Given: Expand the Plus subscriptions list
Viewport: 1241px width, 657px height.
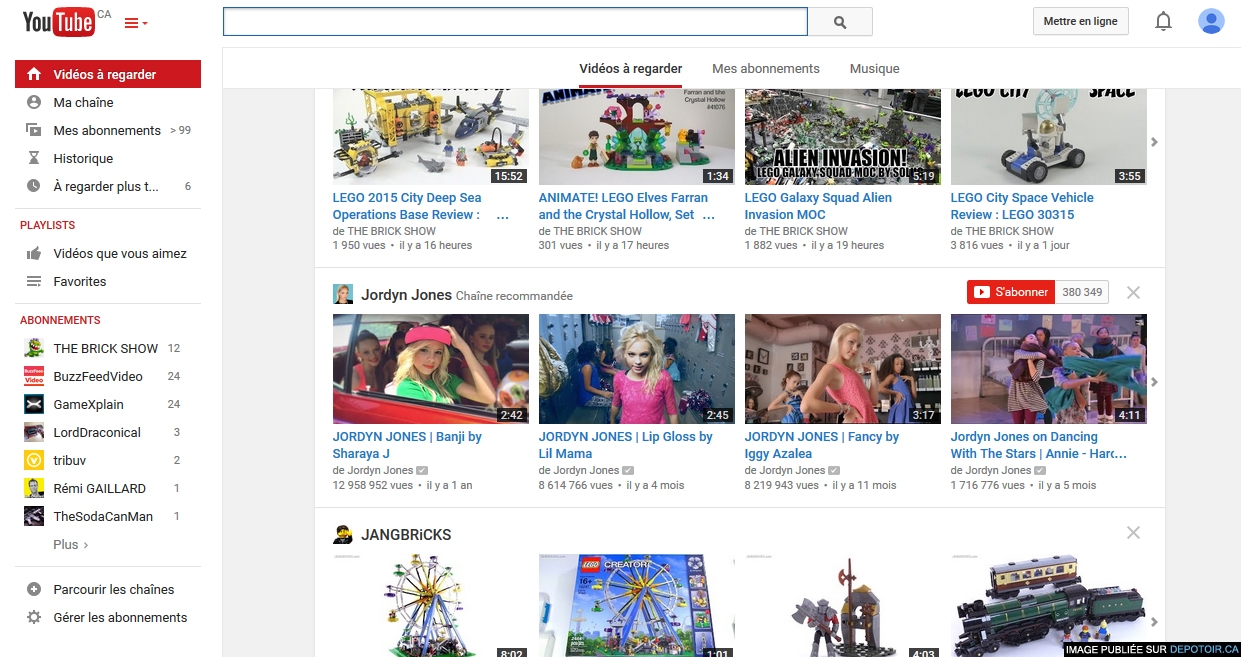Looking at the screenshot, I should click(71, 544).
